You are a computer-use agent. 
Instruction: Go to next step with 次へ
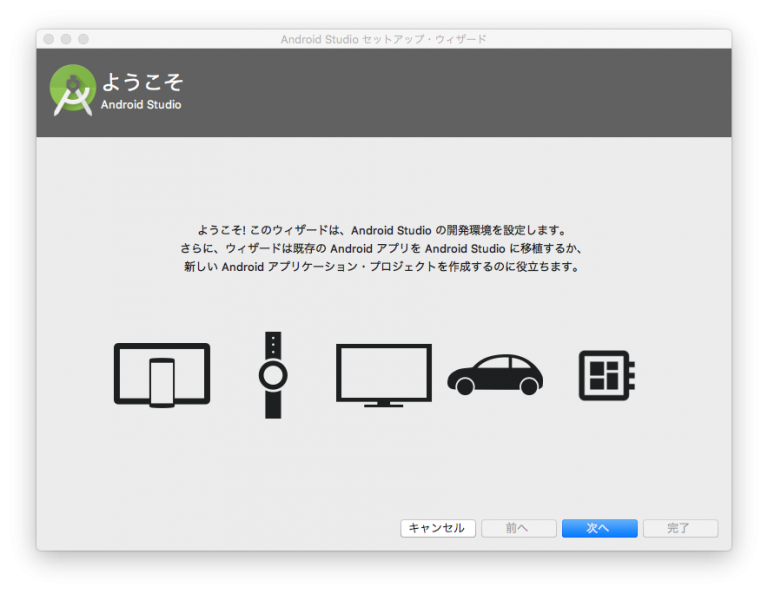coord(599,528)
